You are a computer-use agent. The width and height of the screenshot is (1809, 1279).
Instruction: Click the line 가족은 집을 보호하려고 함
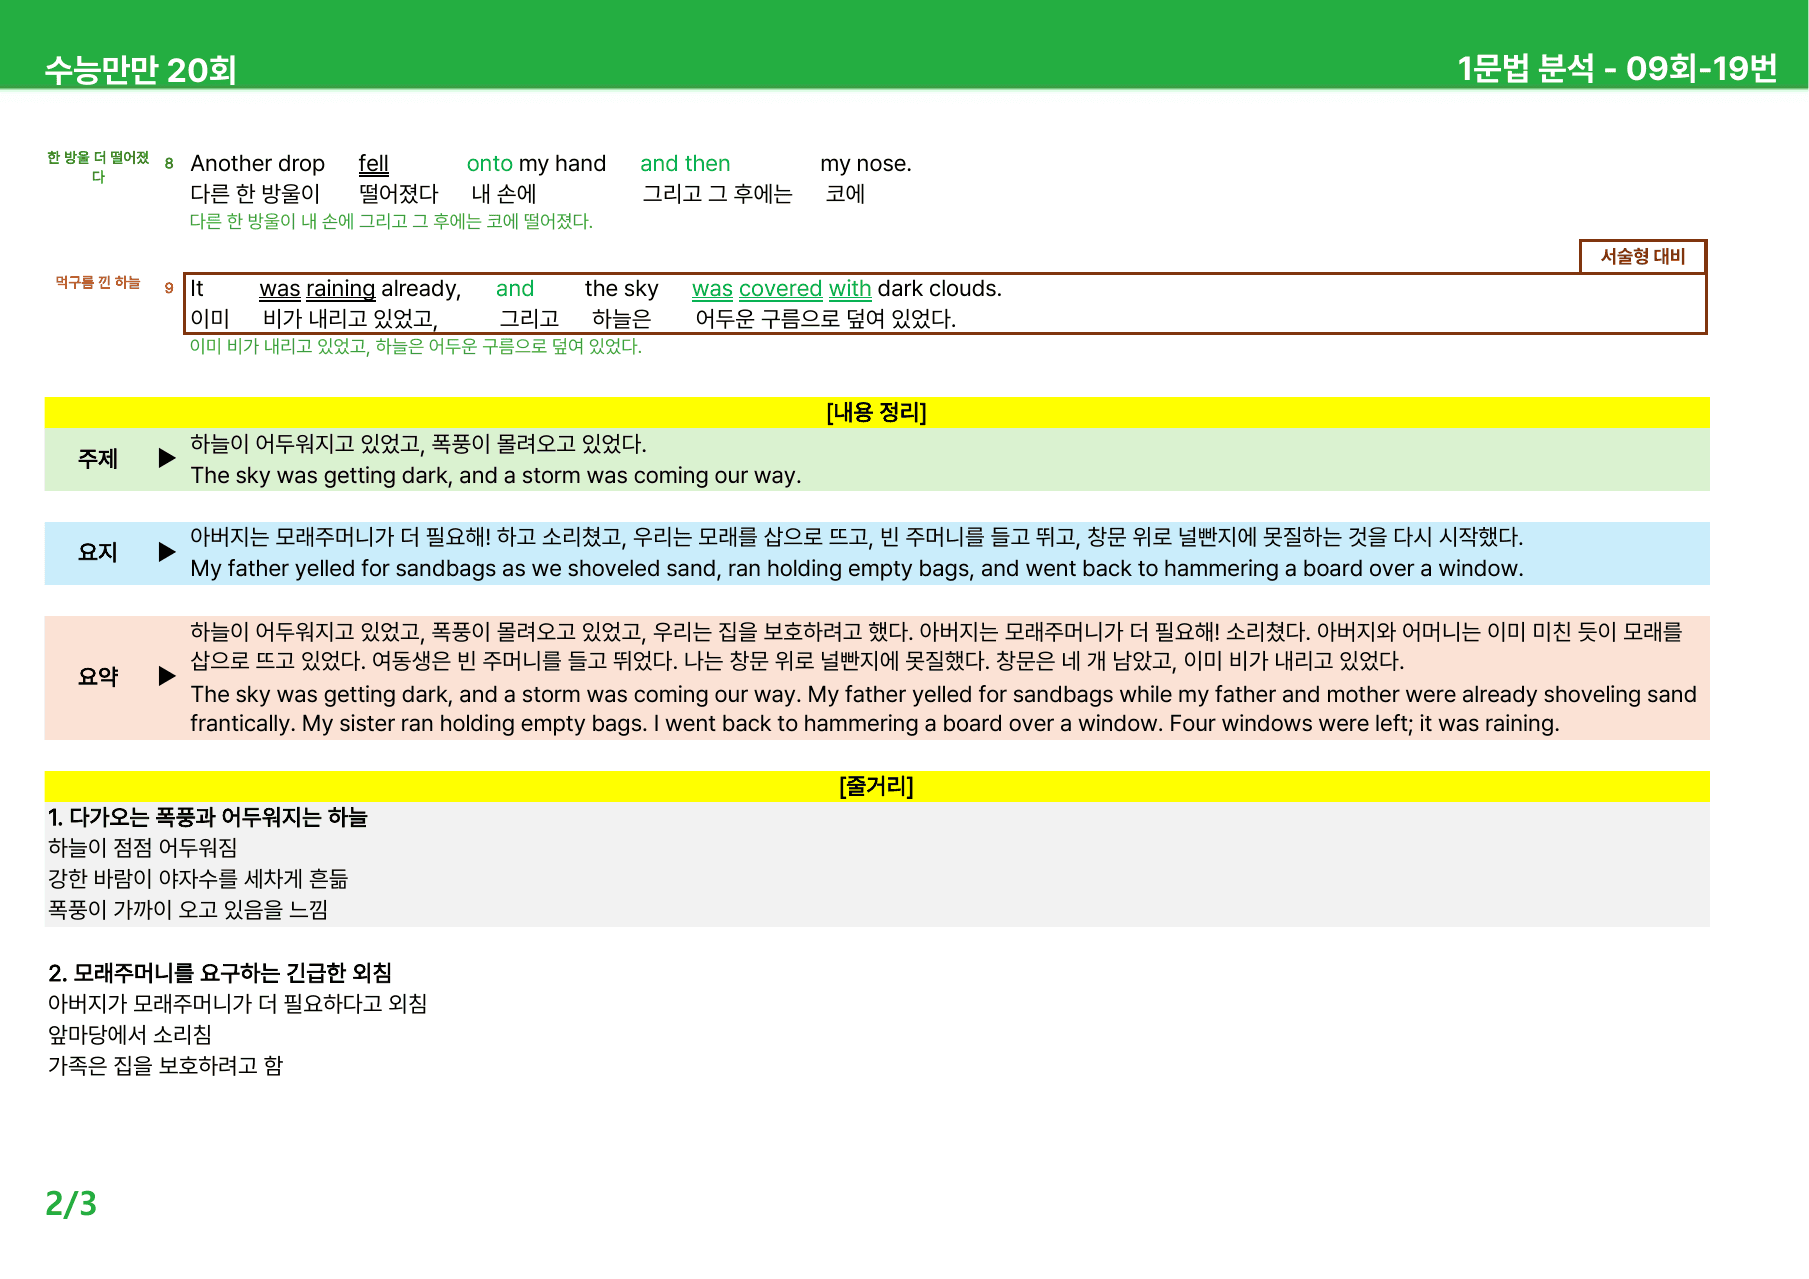coord(166,1065)
